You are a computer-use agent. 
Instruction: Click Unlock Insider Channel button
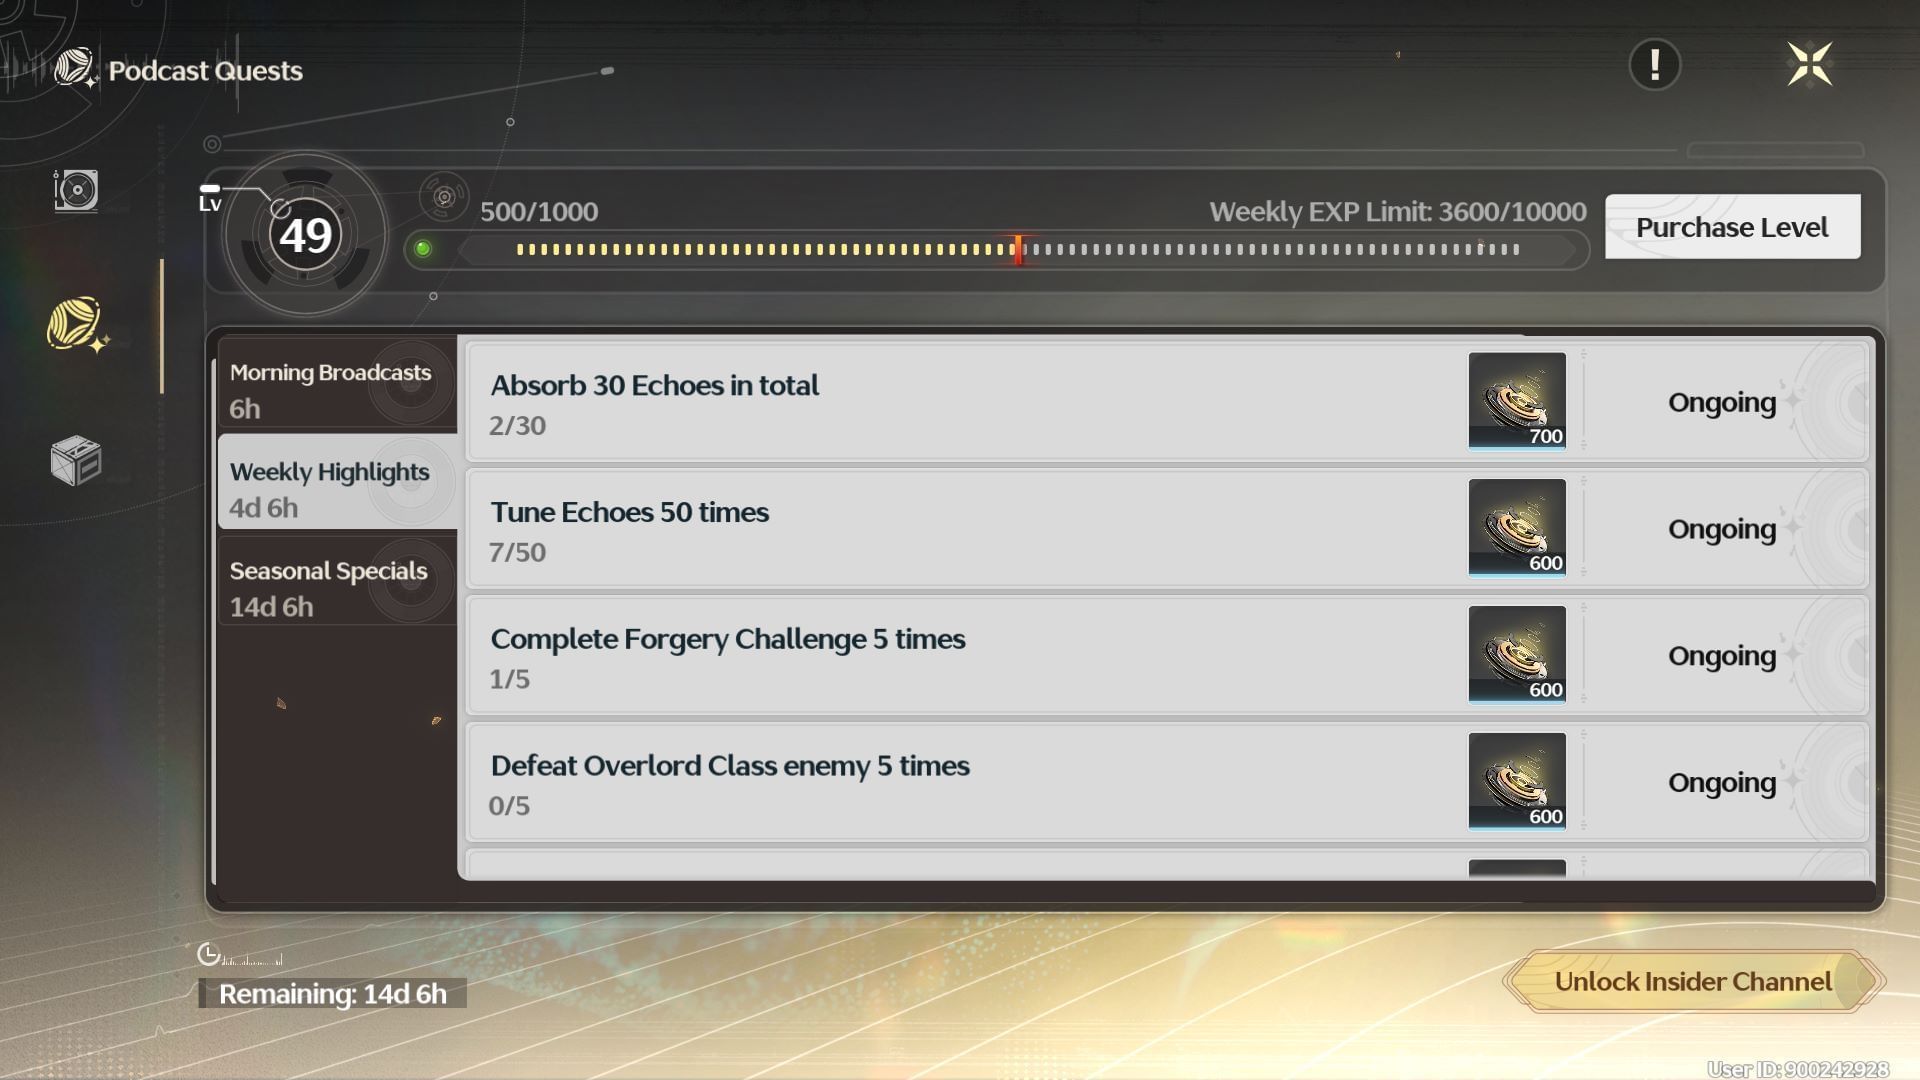tap(1693, 981)
